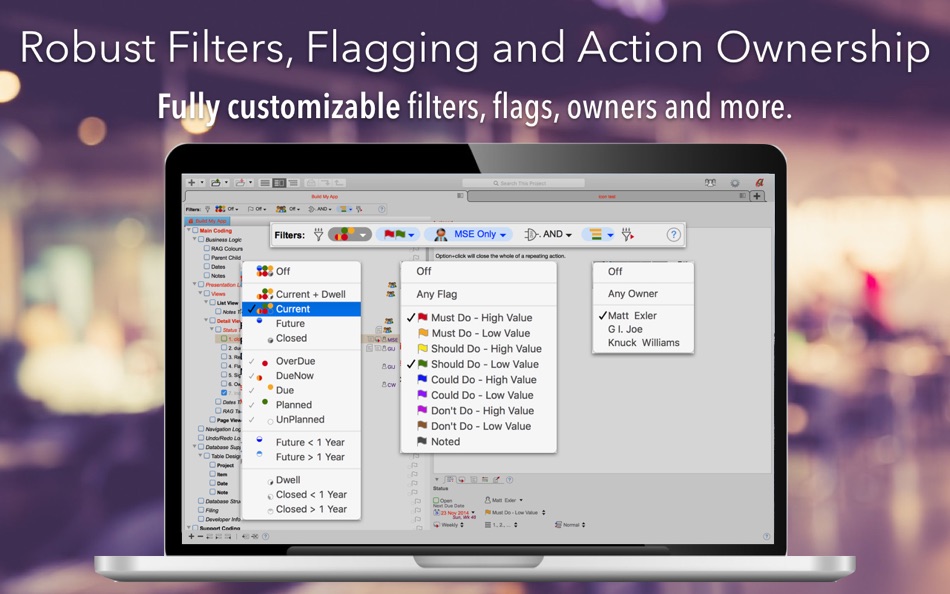
Task: Add a new tab with the plus button
Action: pos(757,196)
